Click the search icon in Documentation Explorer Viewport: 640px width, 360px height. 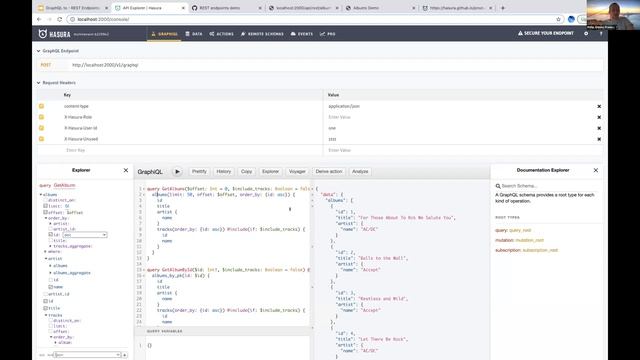[x=498, y=186]
